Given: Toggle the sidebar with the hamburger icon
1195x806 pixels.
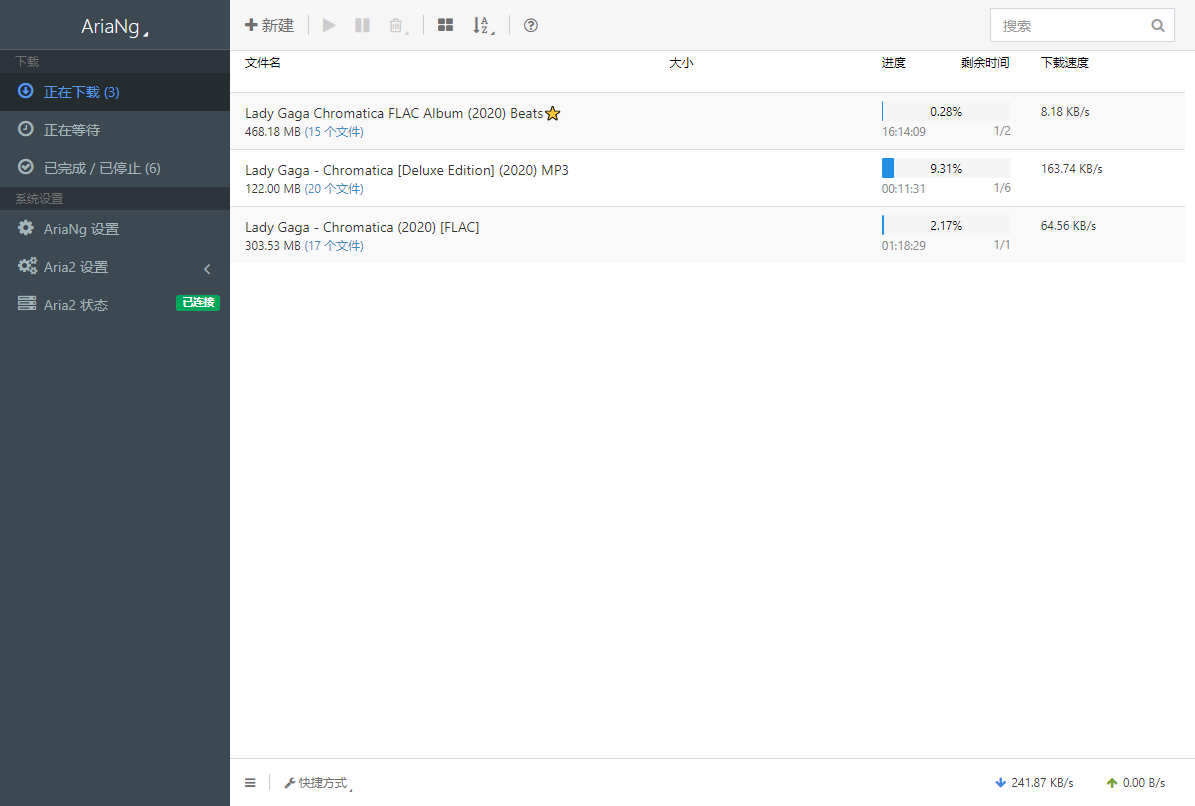Looking at the screenshot, I should [x=250, y=782].
